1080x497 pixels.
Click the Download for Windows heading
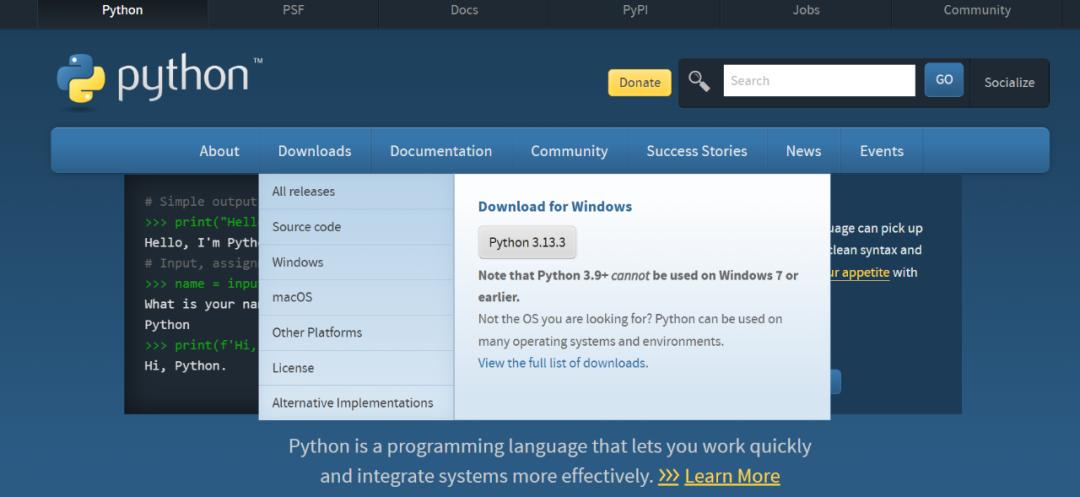tap(554, 207)
